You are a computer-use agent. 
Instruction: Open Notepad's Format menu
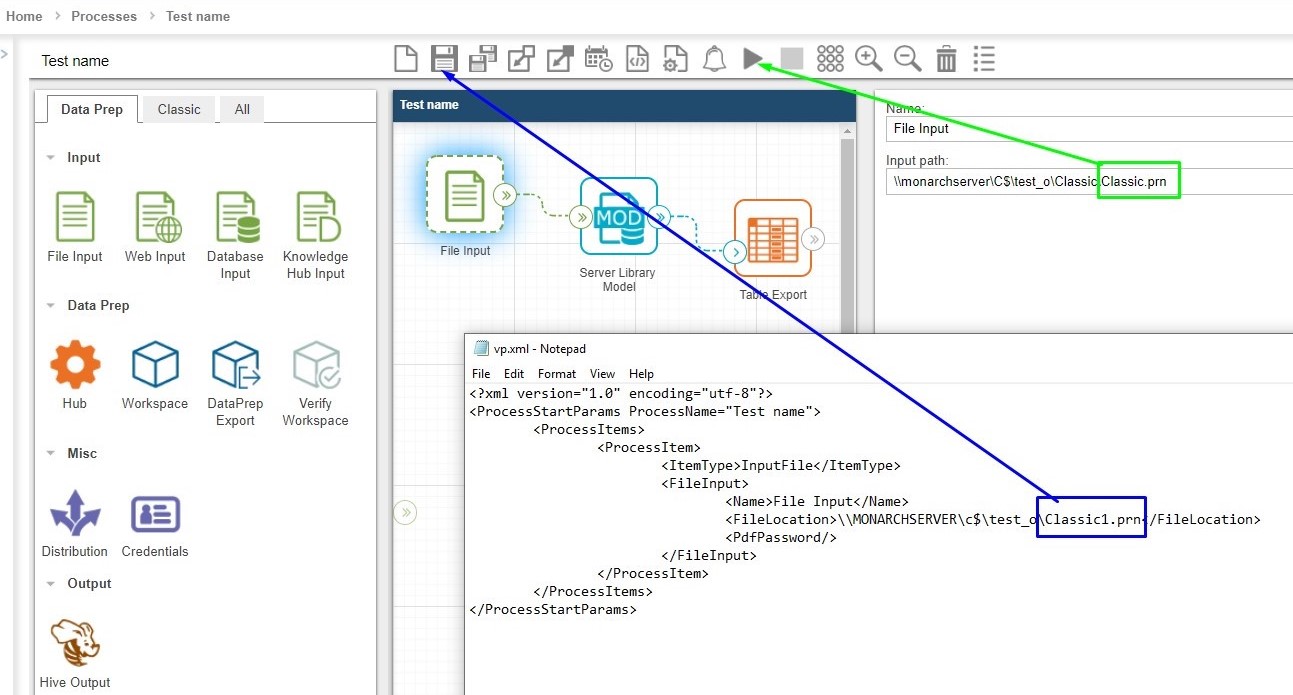coord(556,373)
